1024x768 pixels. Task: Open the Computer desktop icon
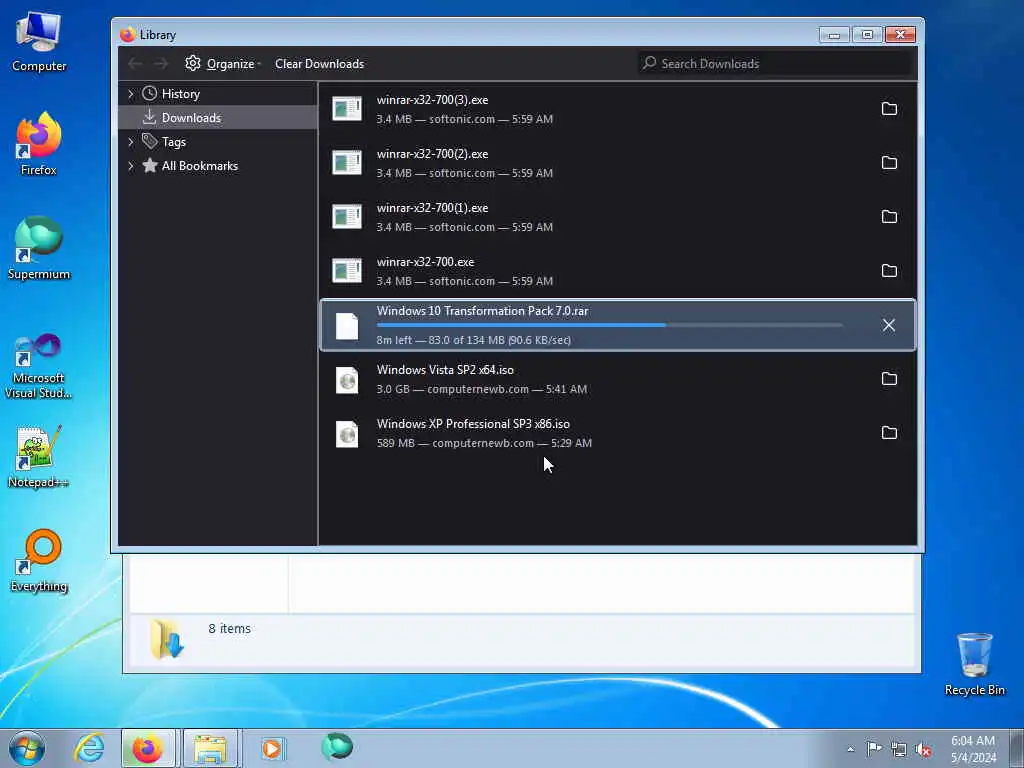click(39, 41)
